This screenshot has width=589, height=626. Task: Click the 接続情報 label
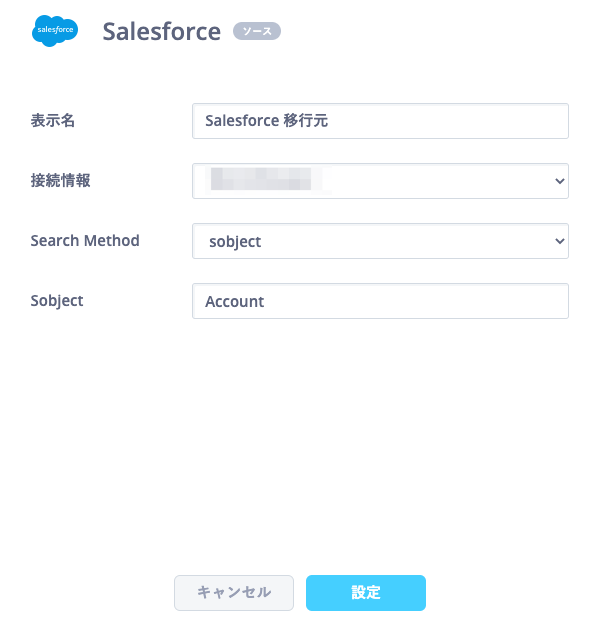click(60, 180)
